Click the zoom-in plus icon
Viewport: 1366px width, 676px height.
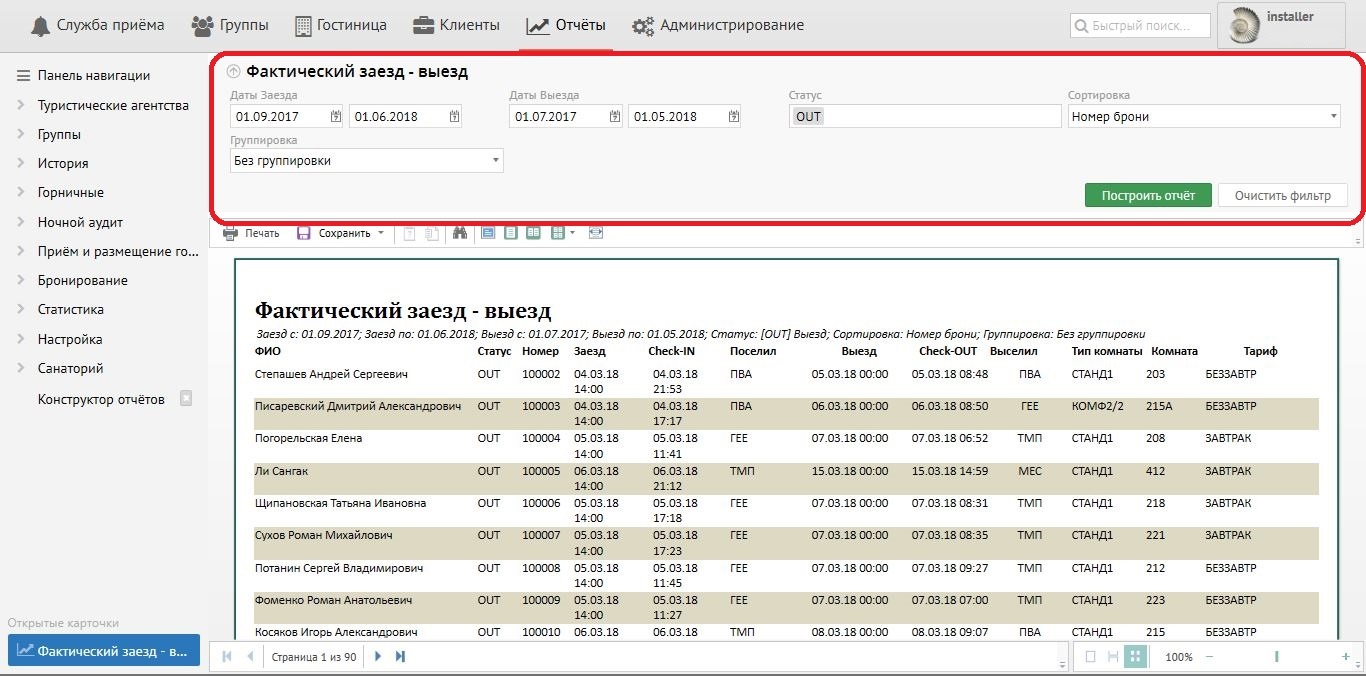pyautogui.click(x=1345, y=657)
